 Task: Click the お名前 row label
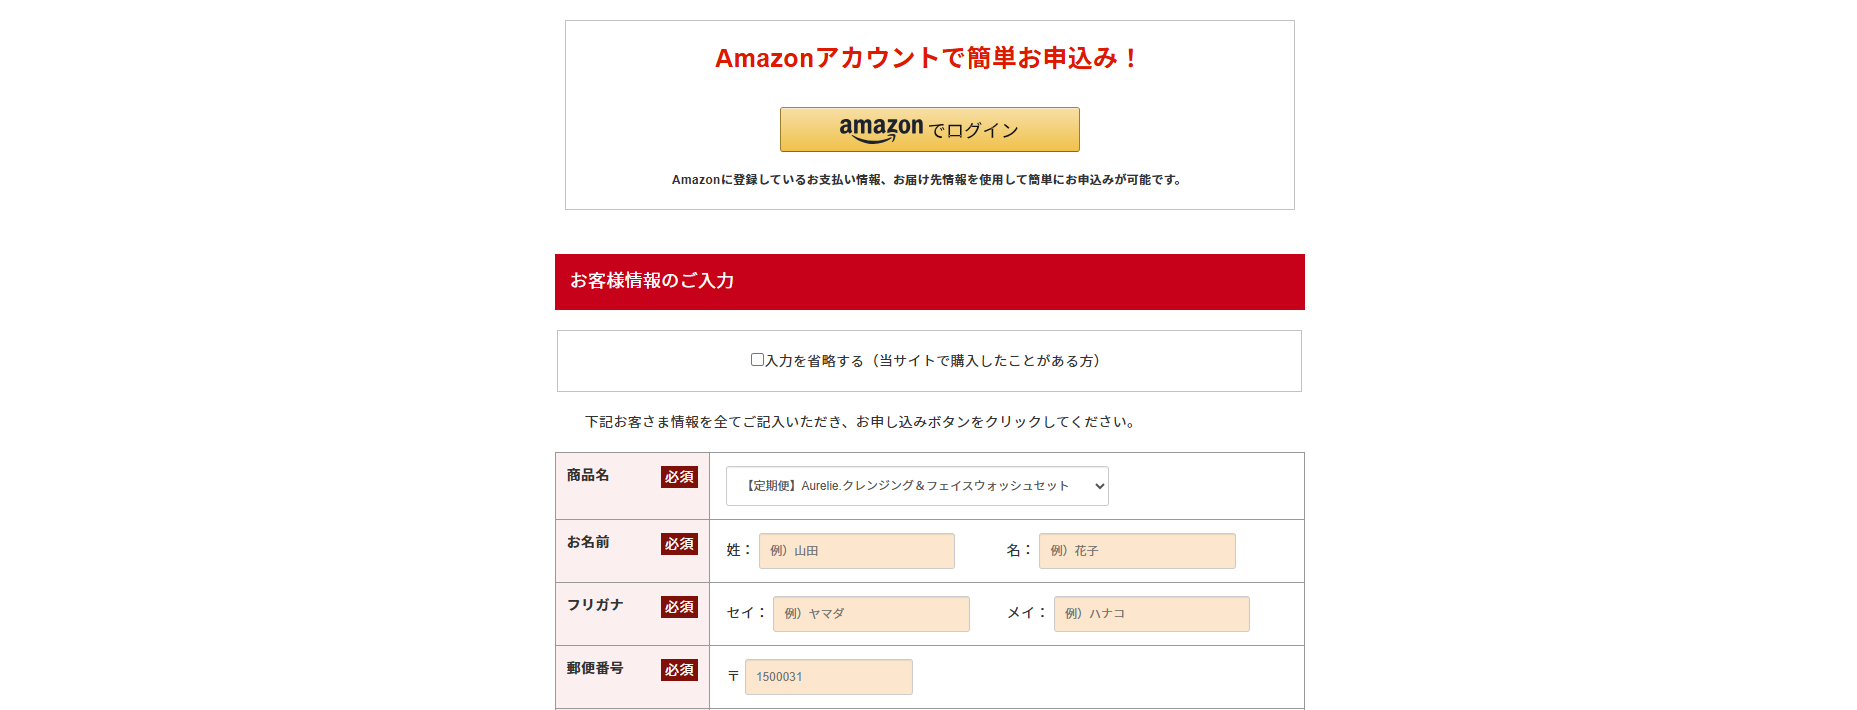(588, 542)
